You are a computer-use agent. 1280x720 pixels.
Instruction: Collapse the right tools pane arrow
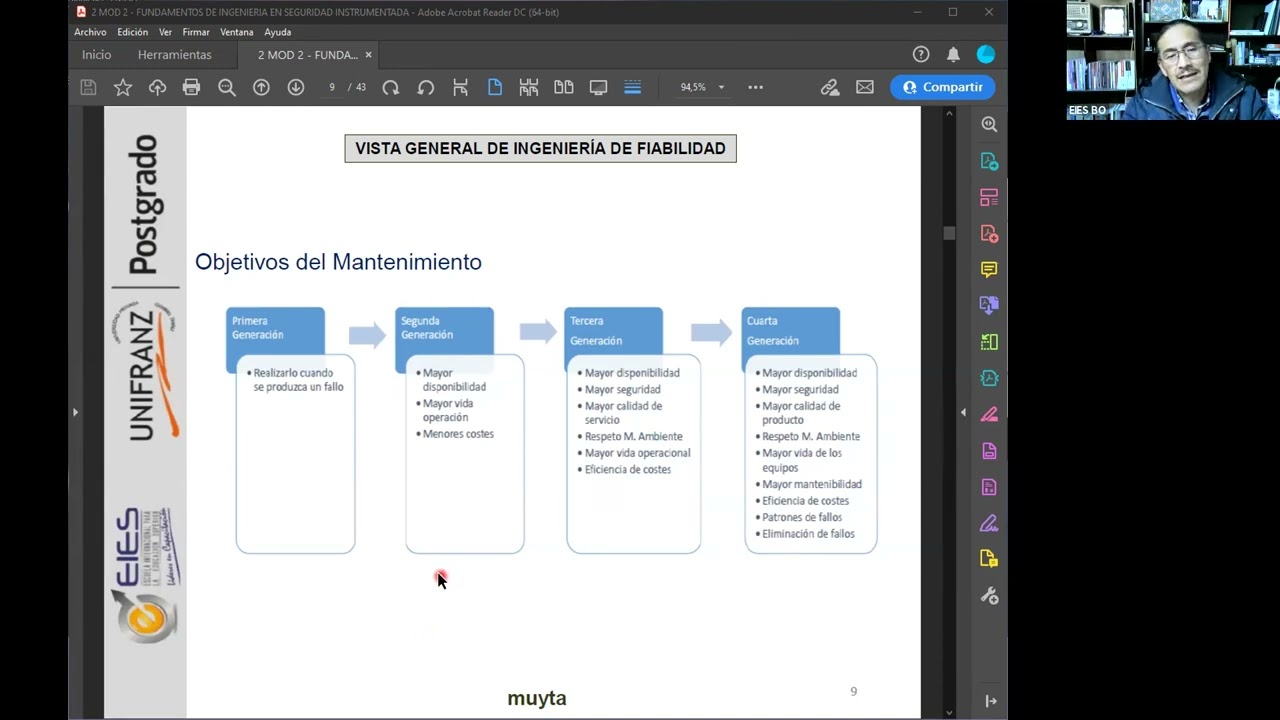tap(963, 412)
